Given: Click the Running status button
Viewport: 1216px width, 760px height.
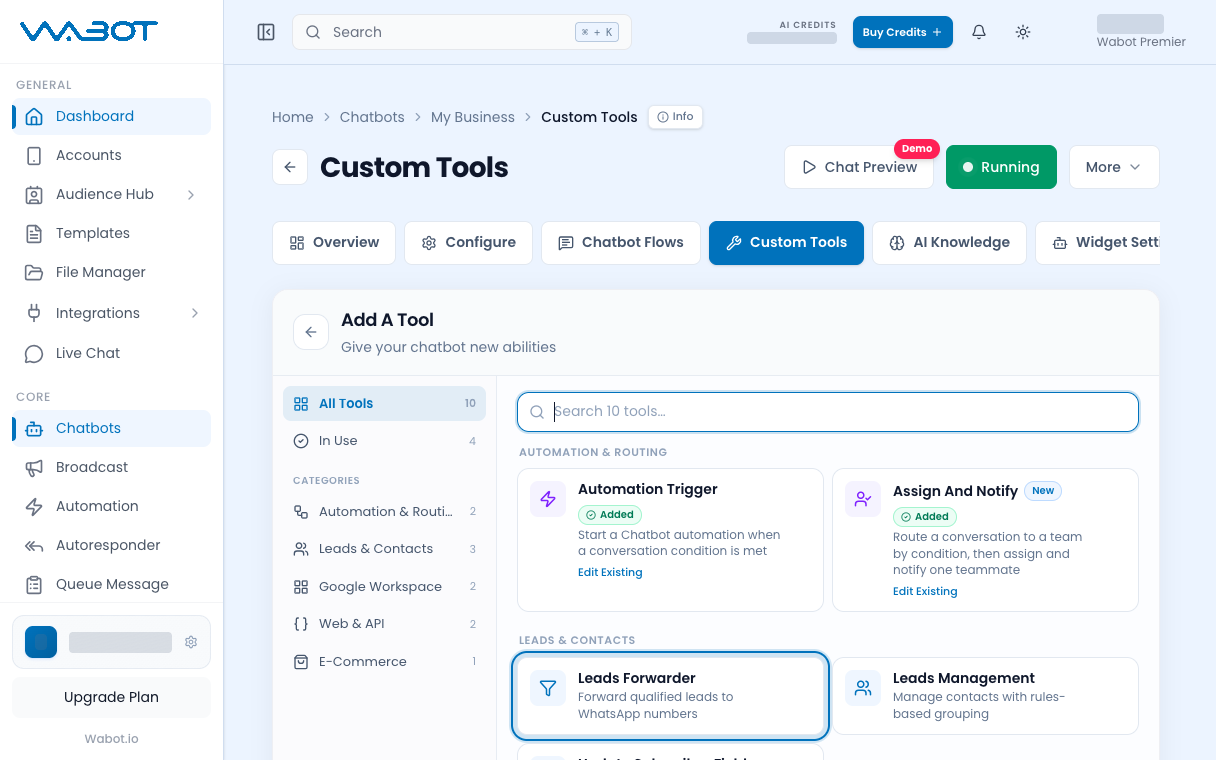Looking at the screenshot, I should point(1001,167).
